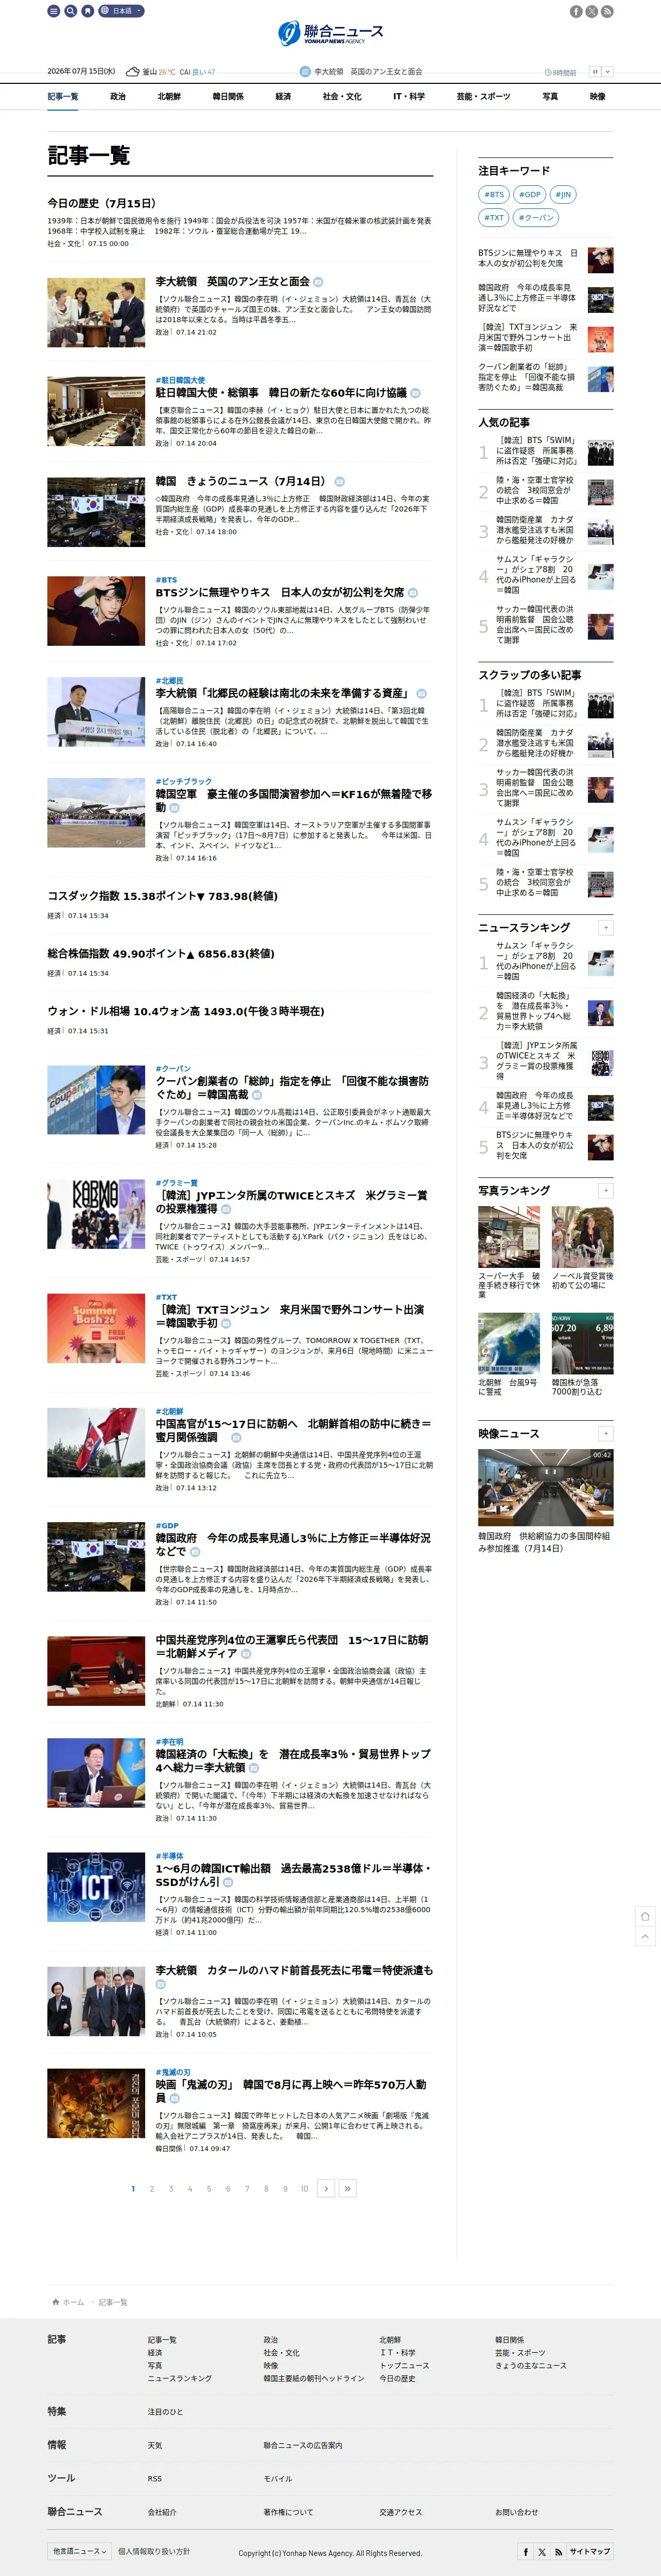Screen dimensions: 661x2576
Task: Open the IT・科学 nav tab
Action: tap(408, 97)
